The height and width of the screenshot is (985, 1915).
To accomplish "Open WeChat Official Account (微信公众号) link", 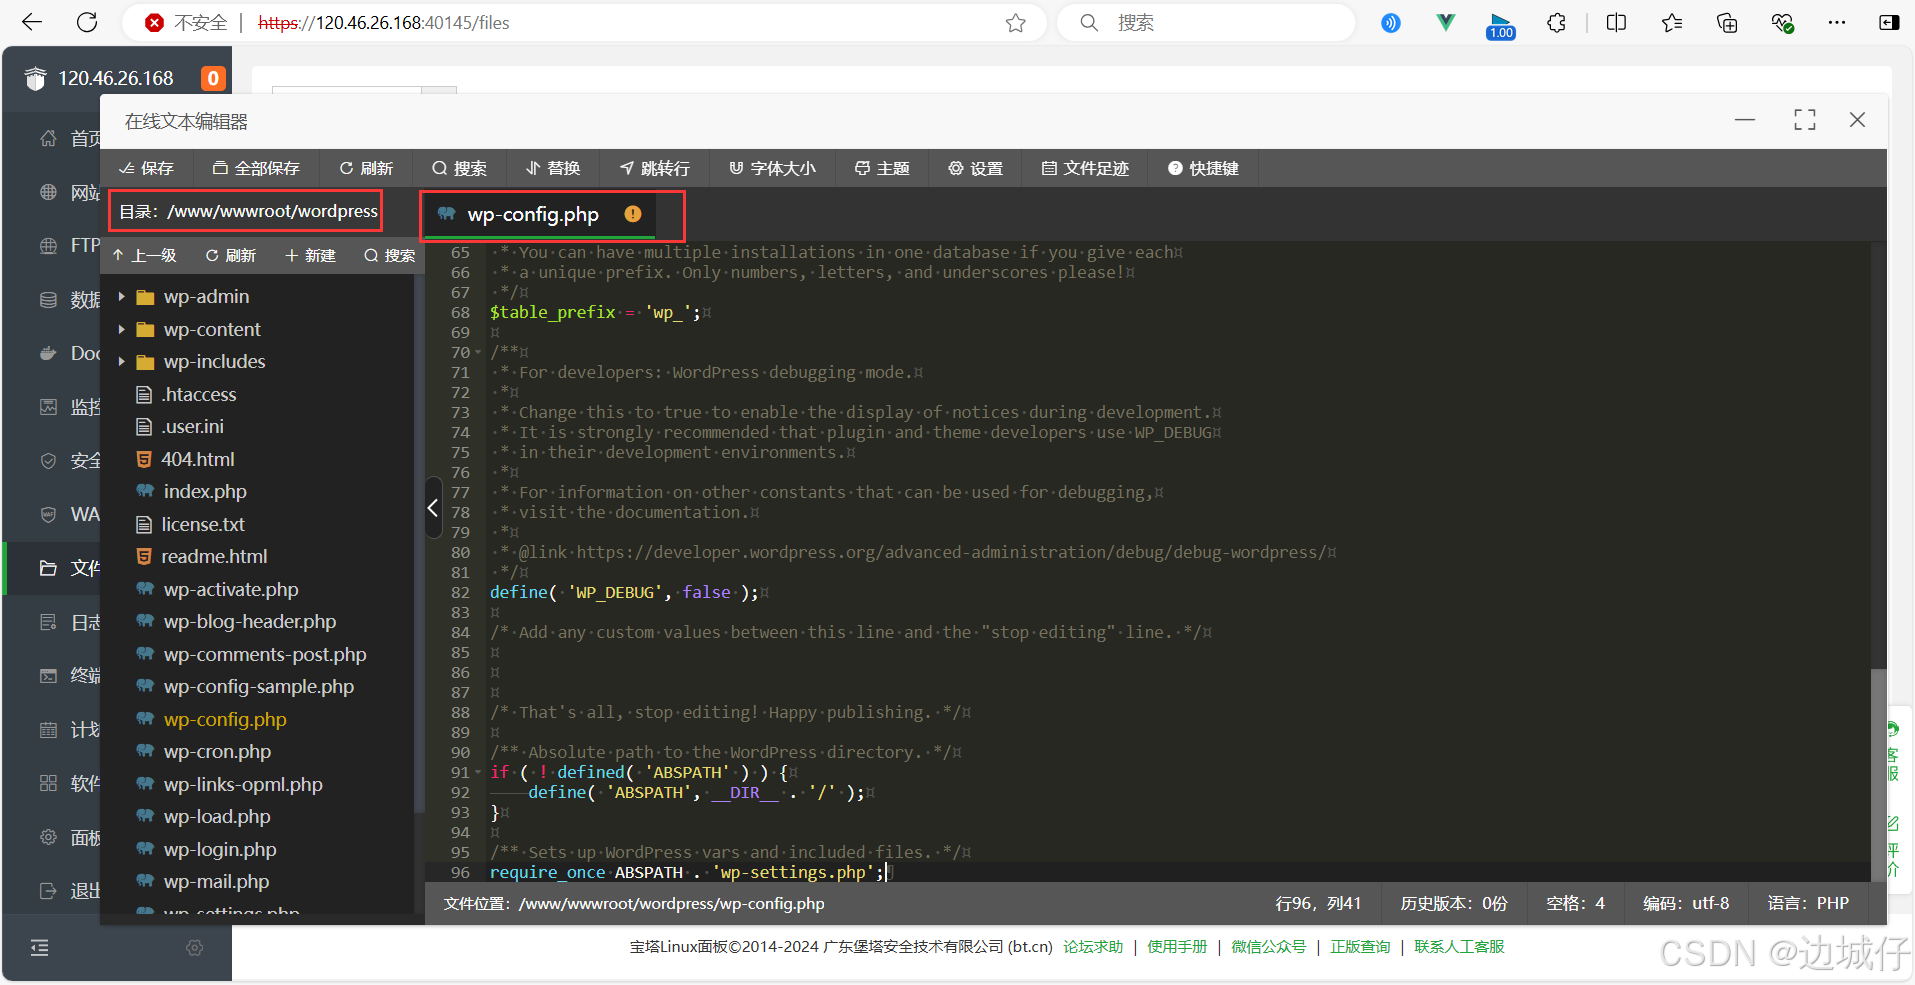I will pos(1268,947).
